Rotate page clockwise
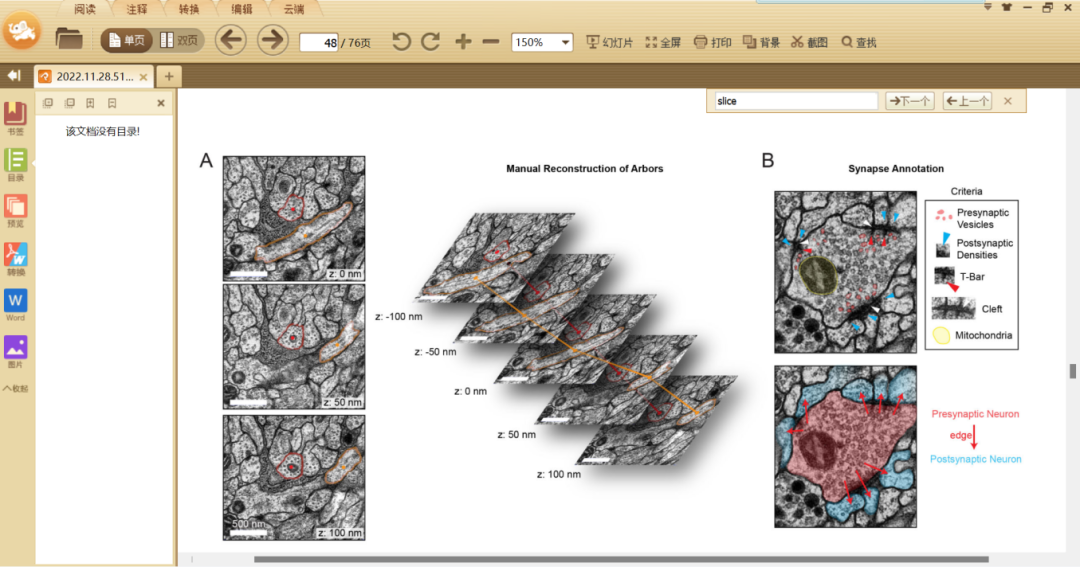 click(x=430, y=42)
